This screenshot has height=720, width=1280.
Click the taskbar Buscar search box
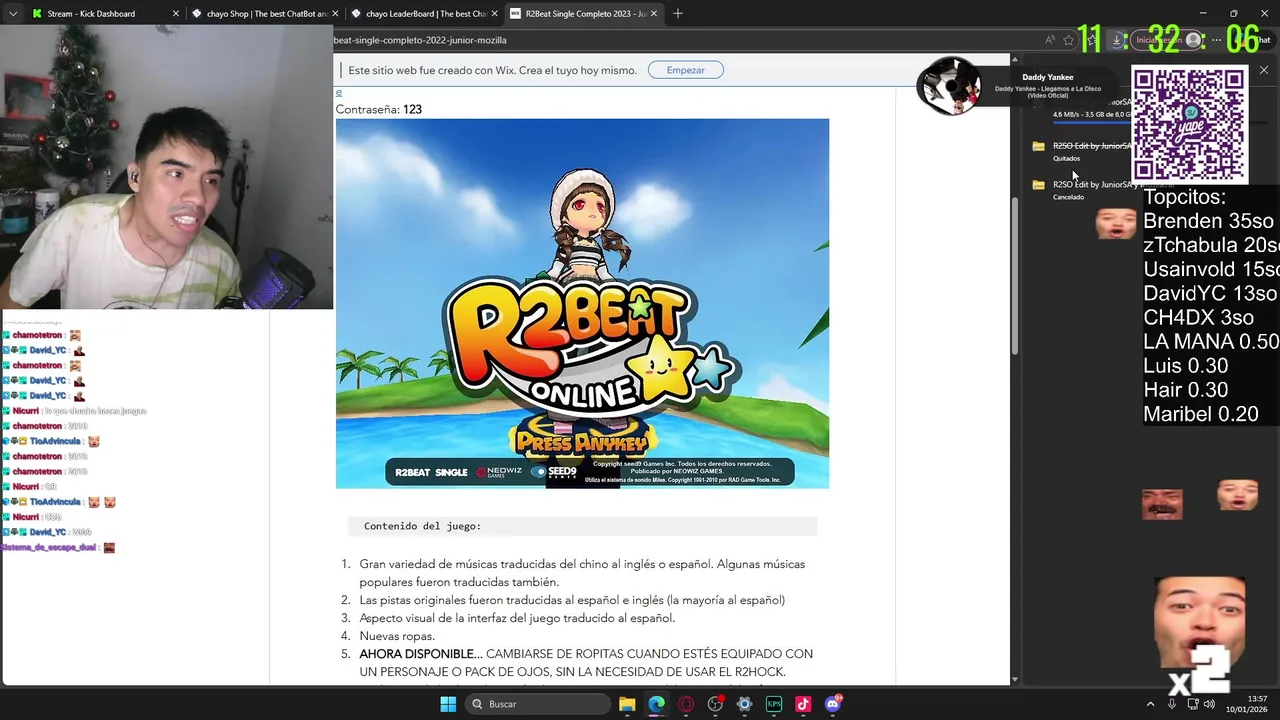[536, 704]
